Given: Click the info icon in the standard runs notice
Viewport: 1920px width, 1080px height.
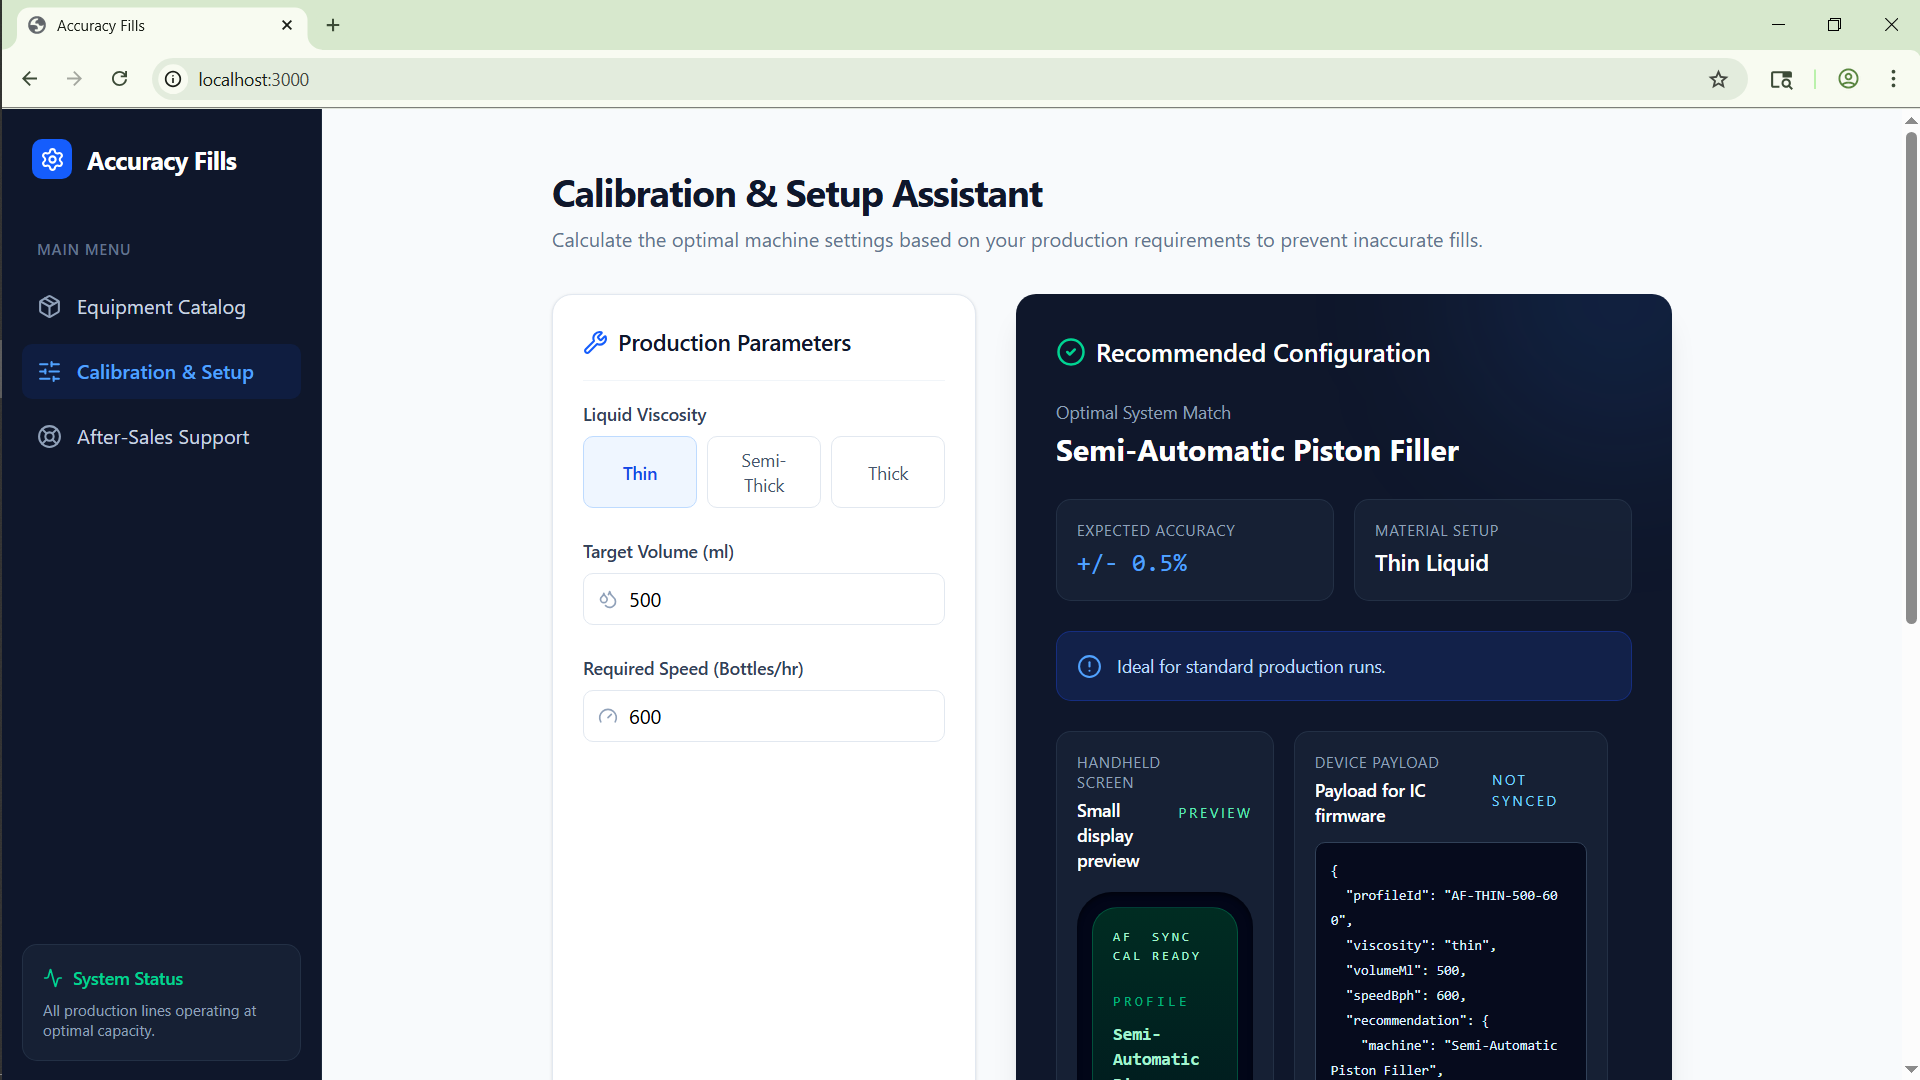Looking at the screenshot, I should 1089,667.
